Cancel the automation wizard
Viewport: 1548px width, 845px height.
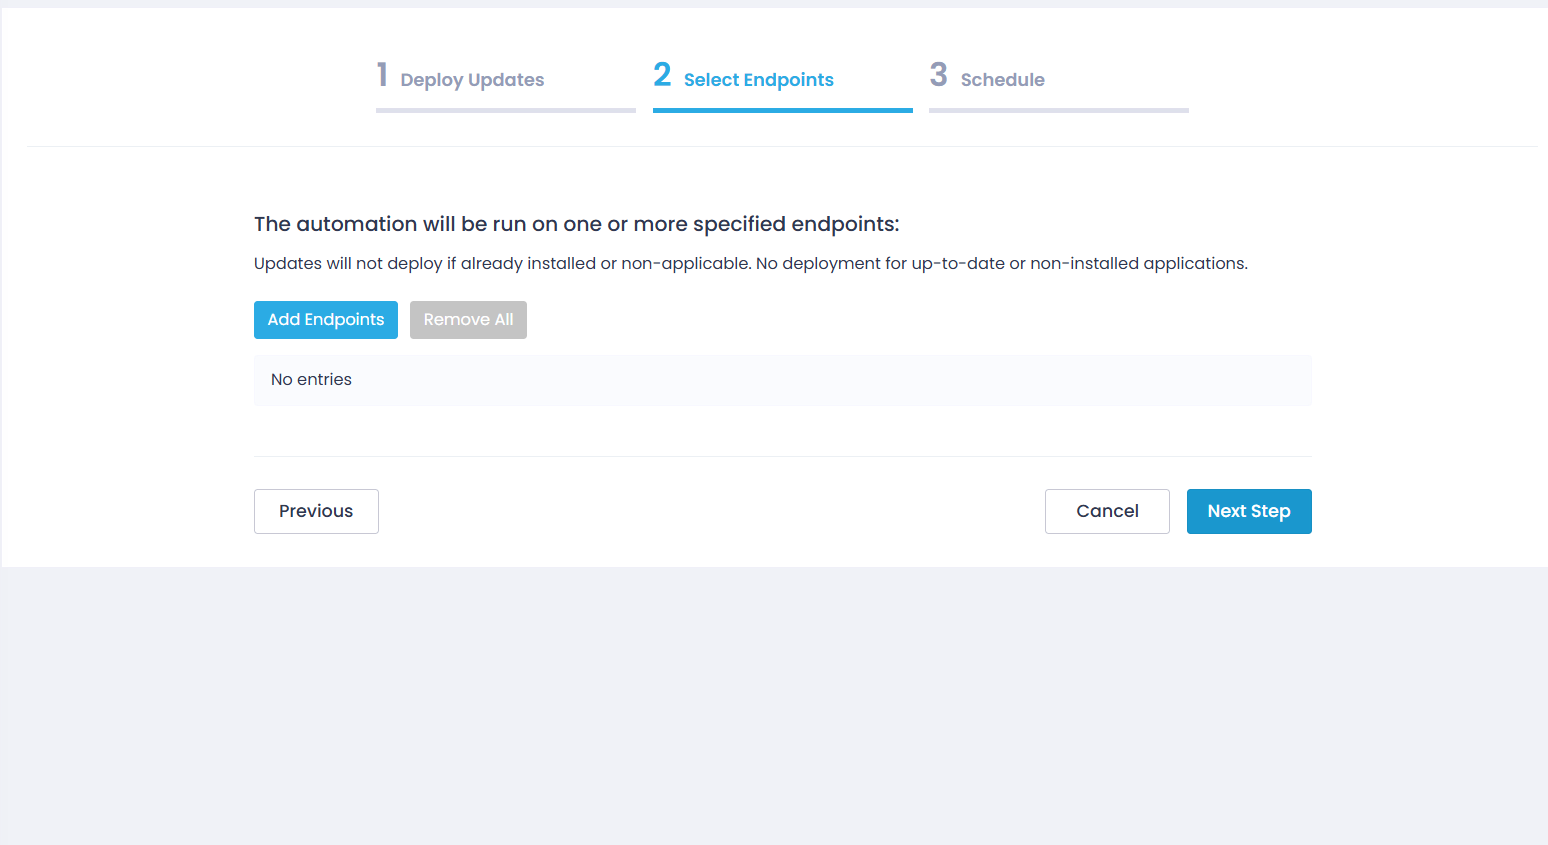[x=1107, y=511]
